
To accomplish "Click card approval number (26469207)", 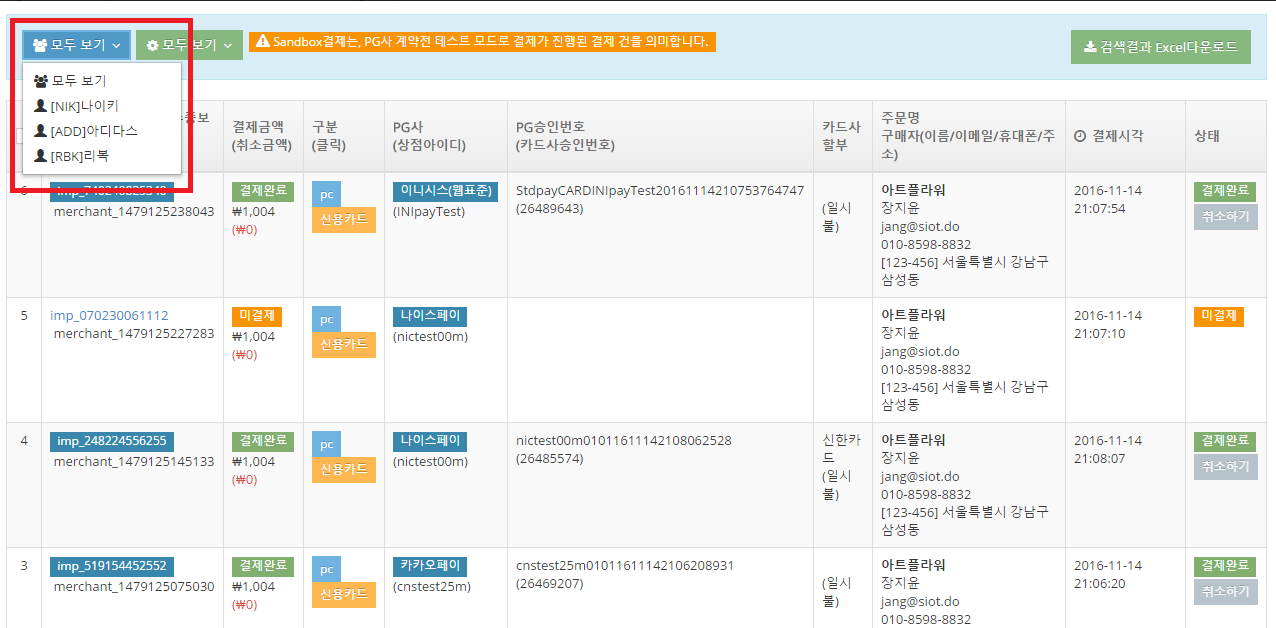I will [550, 584].
